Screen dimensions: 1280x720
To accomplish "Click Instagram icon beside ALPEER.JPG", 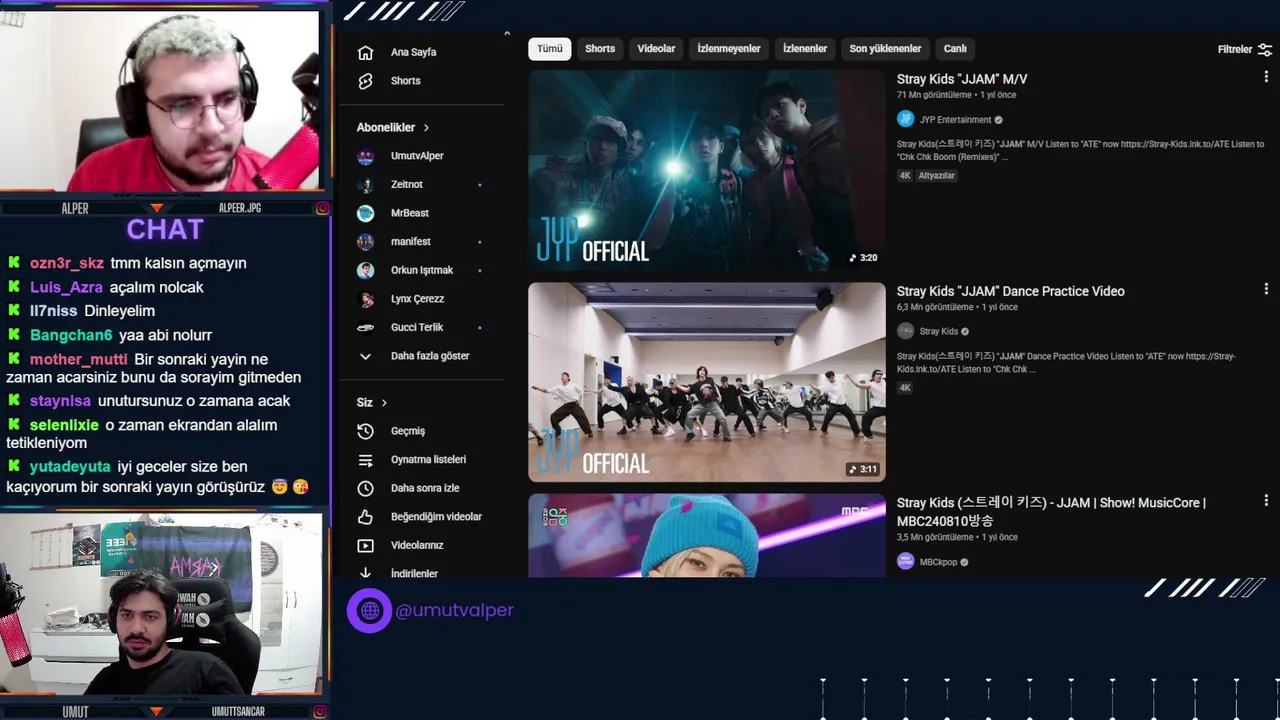I will pyautogui.click(x=322, y=208).
